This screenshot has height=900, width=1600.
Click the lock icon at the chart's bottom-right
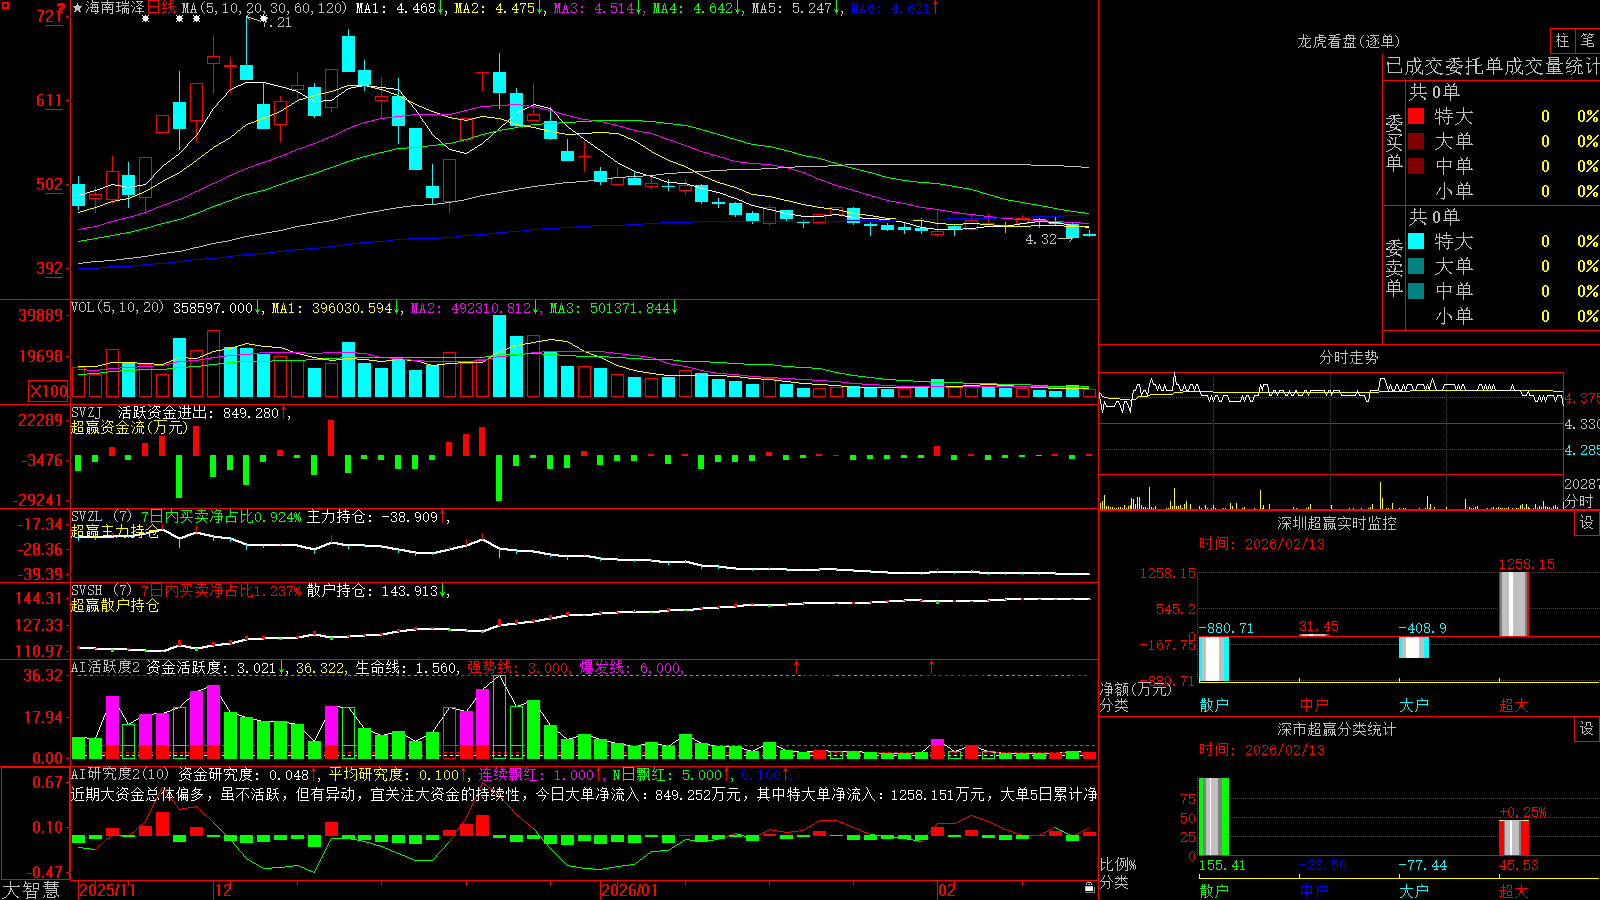[x=1090, y=888]
